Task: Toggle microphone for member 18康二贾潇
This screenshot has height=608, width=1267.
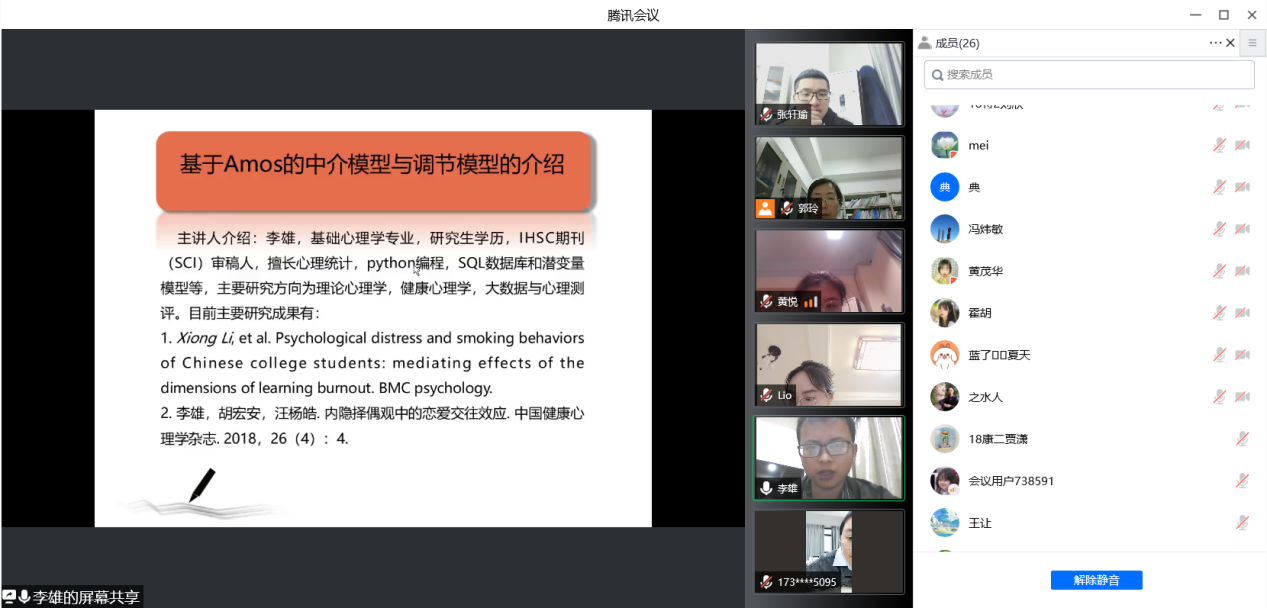Action: 1242,439
